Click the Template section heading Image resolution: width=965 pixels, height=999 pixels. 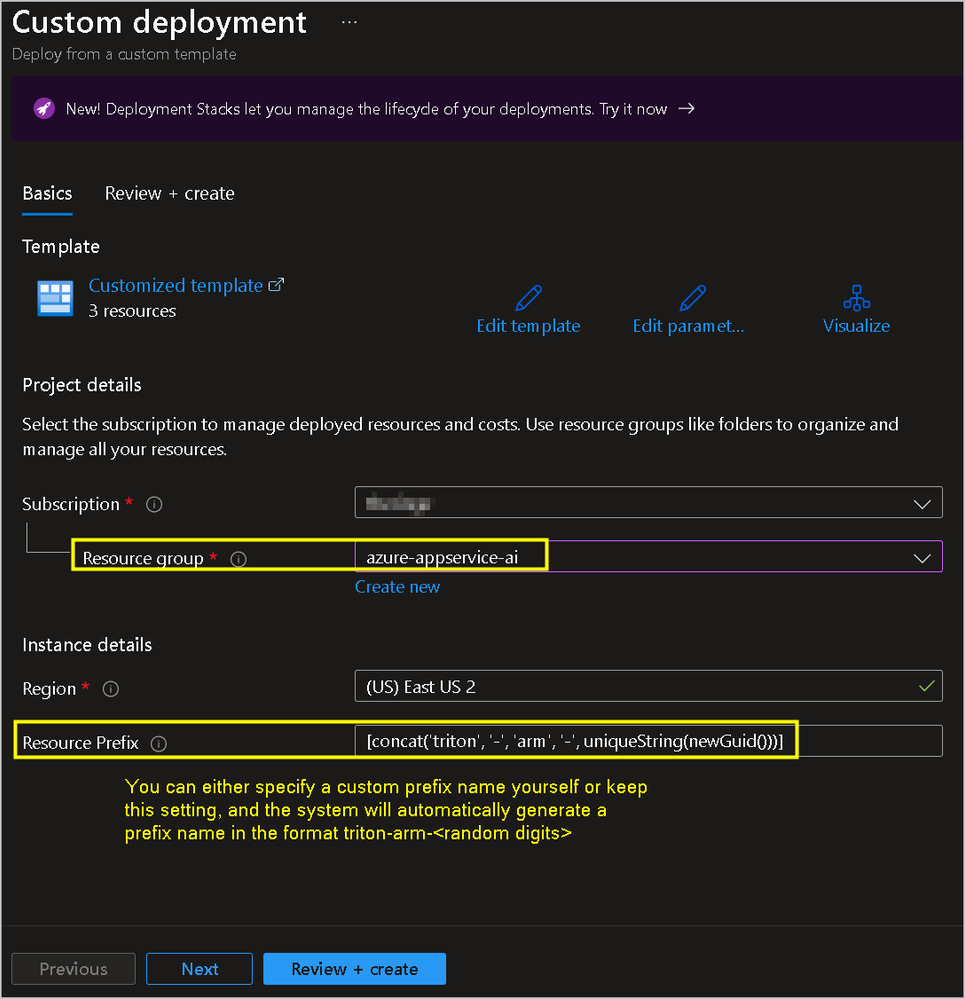point(61,247)
